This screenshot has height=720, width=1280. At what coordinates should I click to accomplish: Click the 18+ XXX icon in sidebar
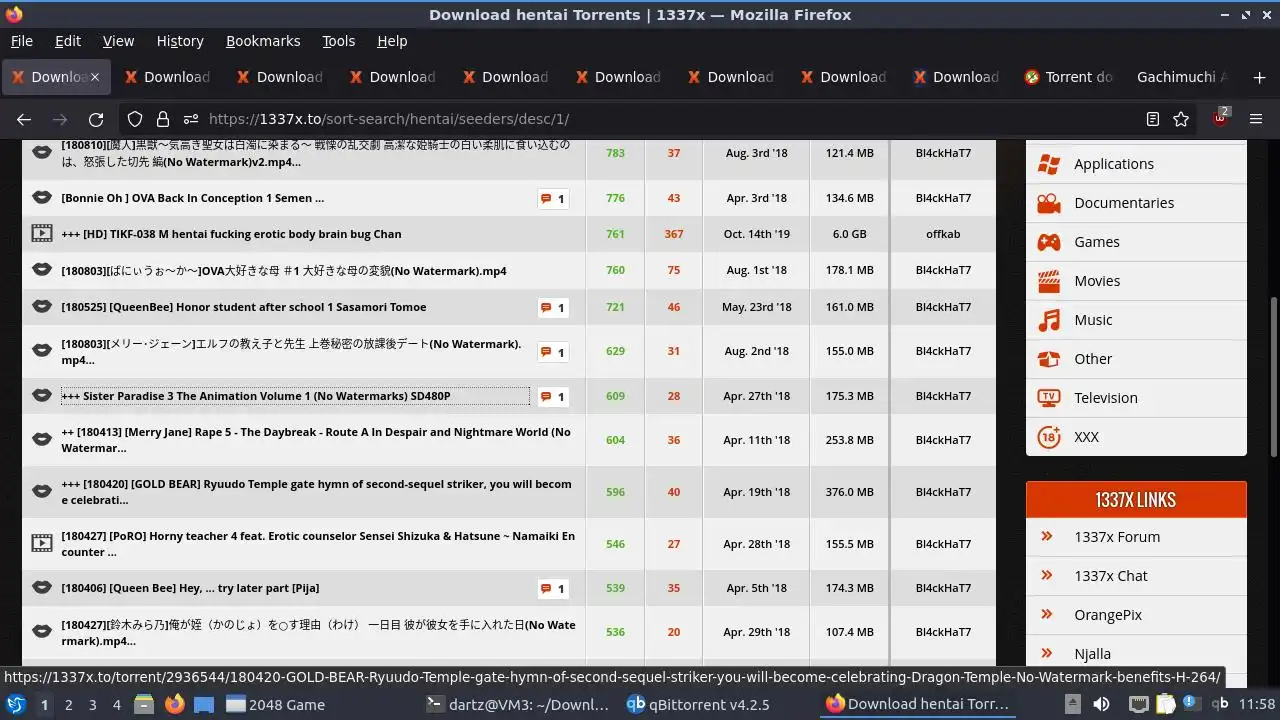point(1049,437)
